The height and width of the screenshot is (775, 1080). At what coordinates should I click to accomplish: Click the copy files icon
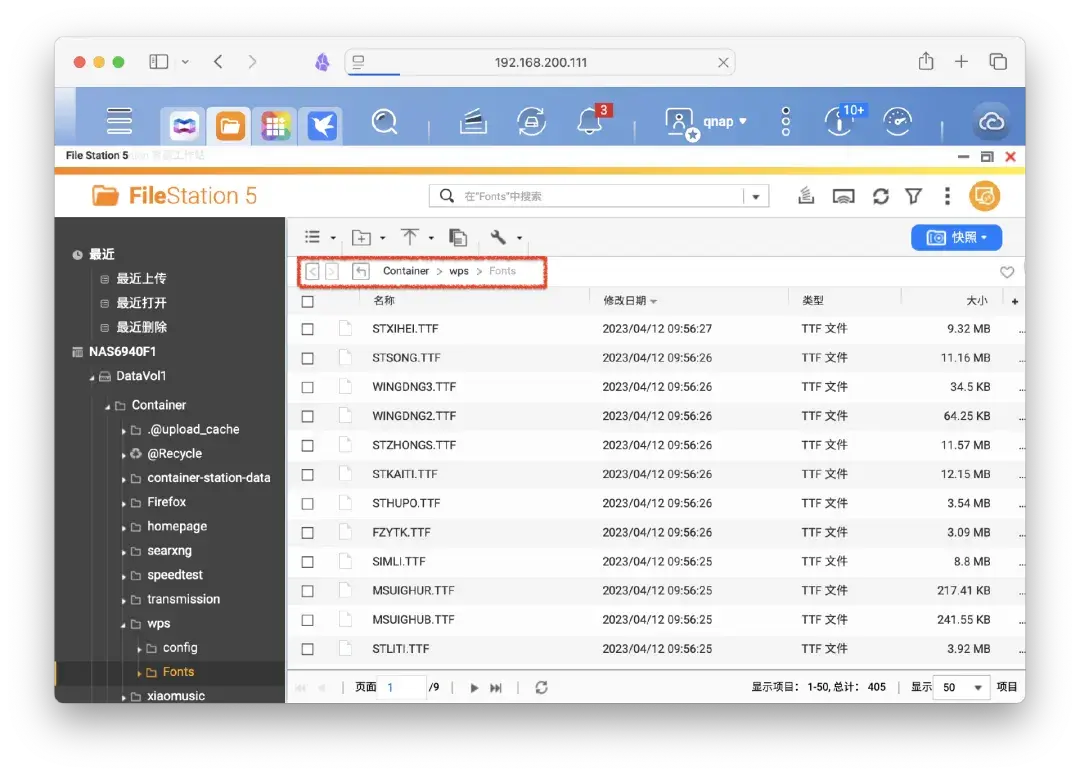click(x=458, y=237)
